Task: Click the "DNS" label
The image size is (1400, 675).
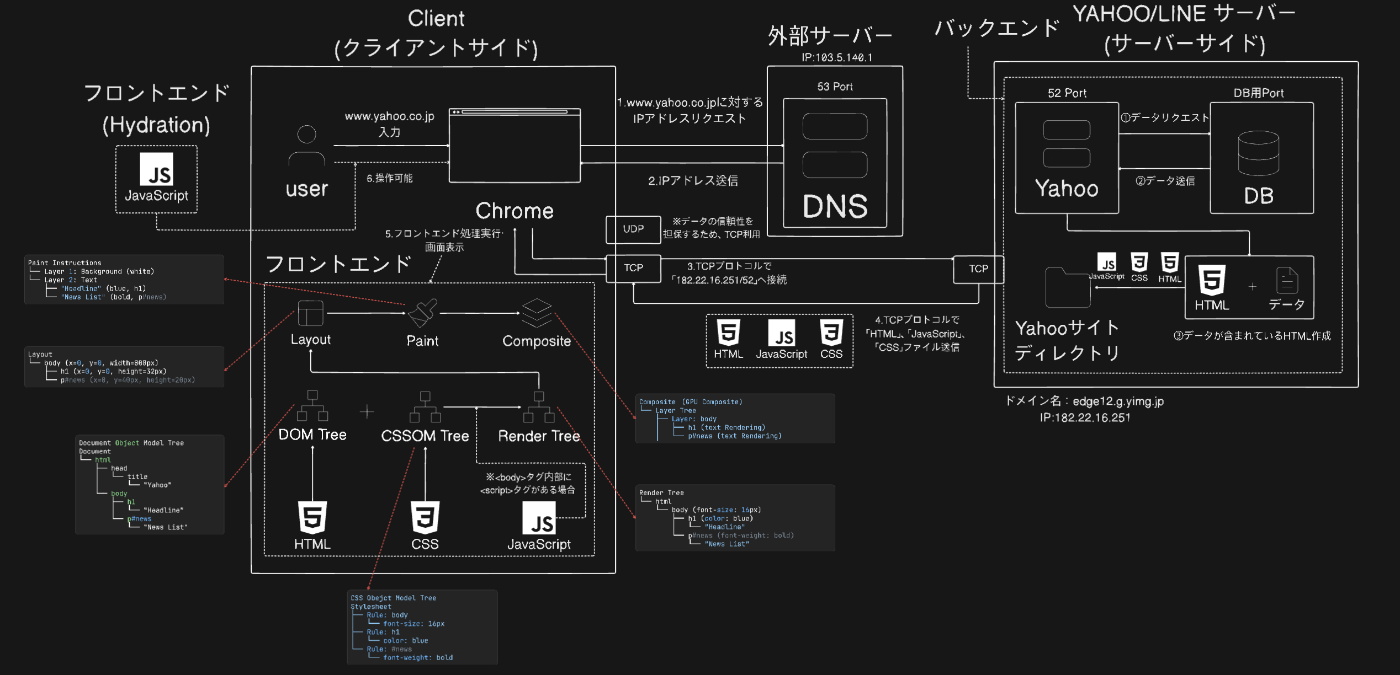Action: [834, 205]
